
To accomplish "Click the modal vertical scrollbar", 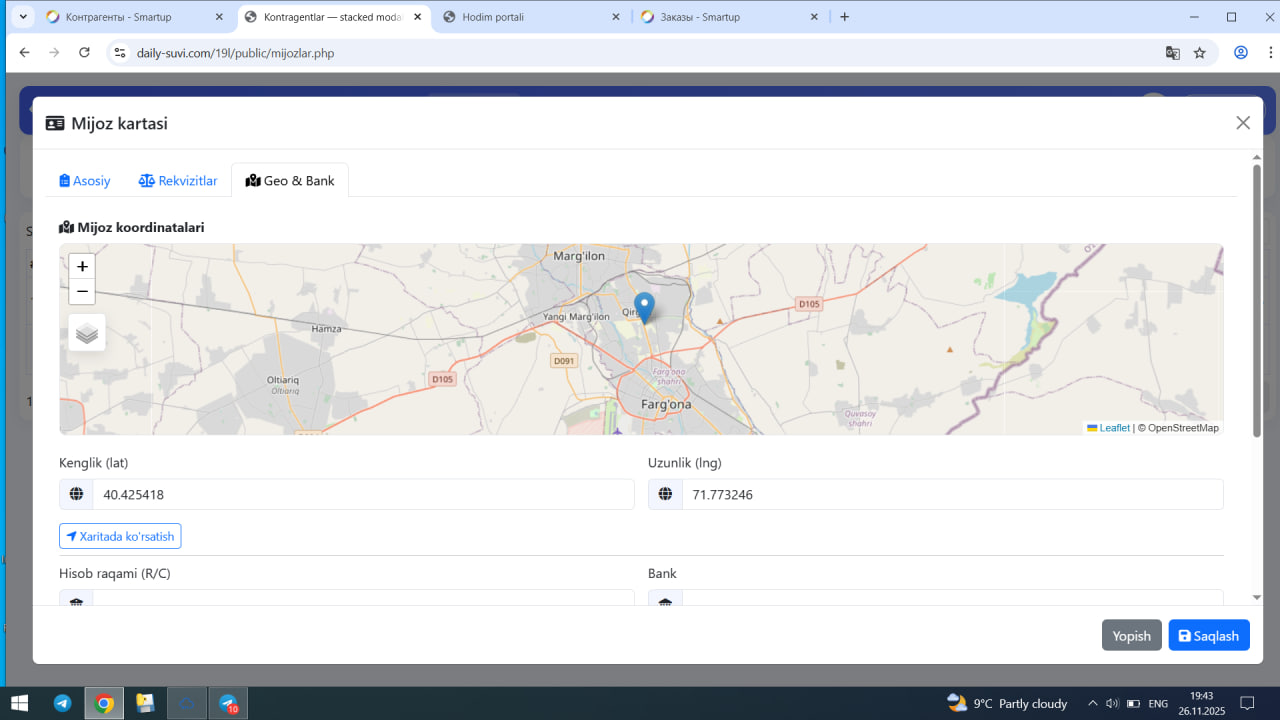I will click(x=1257, y=300).
